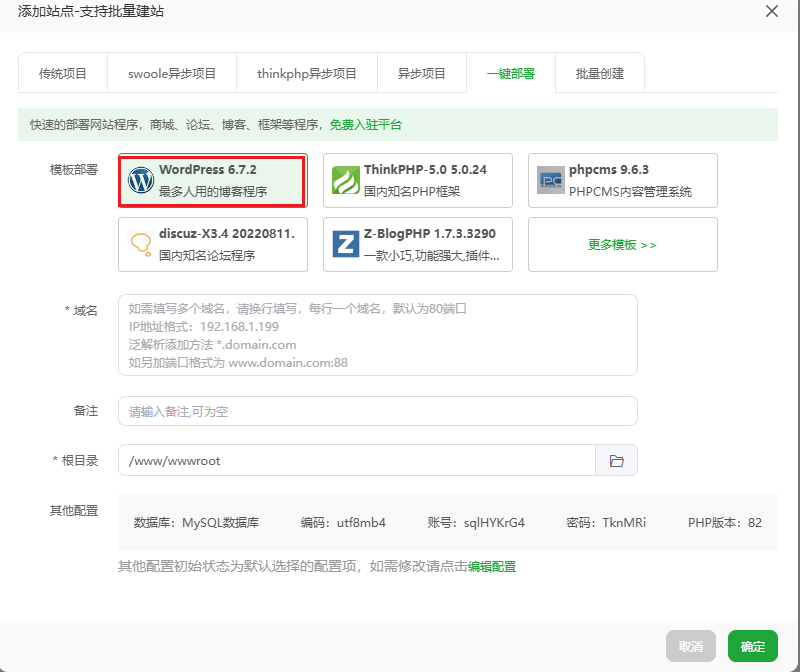Click 国内知名论坛程序 description text
Viewport: 800px width, 672px height.
tap(207, 255)
